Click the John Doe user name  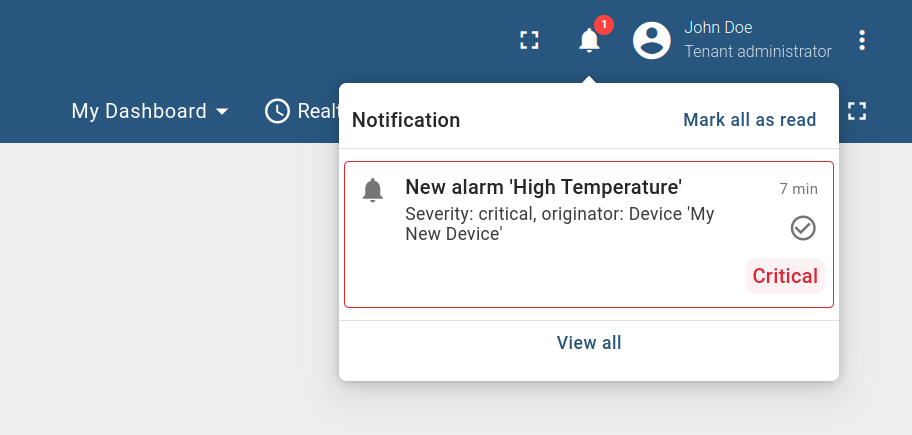pyautogui.click(x=718, y=28)
